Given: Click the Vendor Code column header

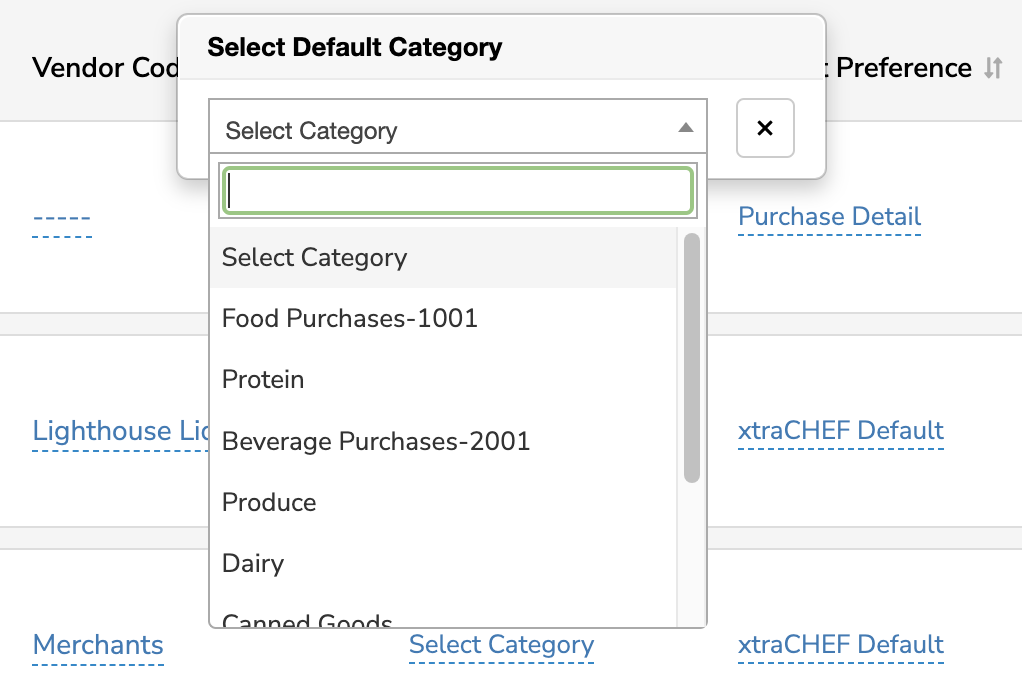Looking at the screenshot, I should coord(105,68).
